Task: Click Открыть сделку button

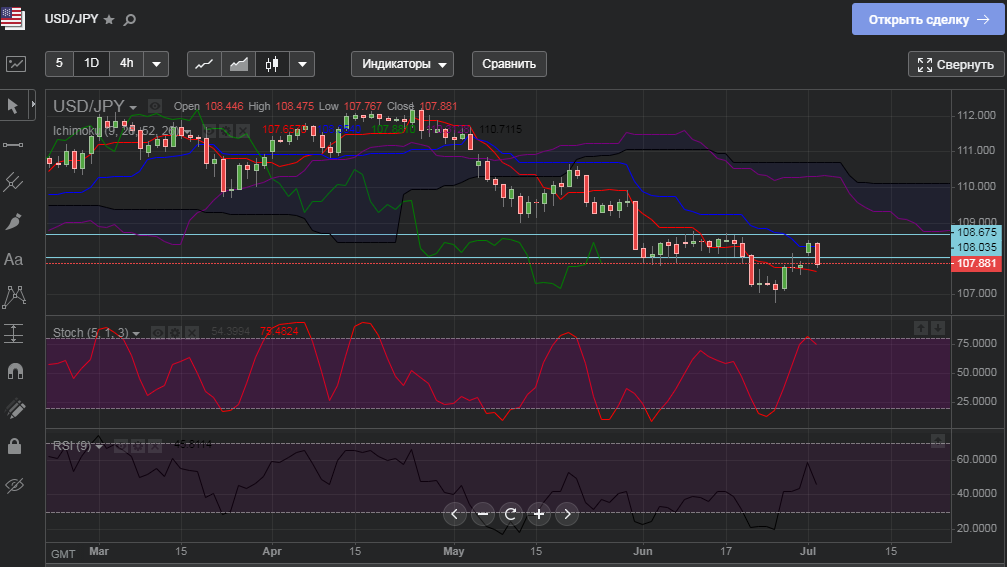Action: [928, 19]
